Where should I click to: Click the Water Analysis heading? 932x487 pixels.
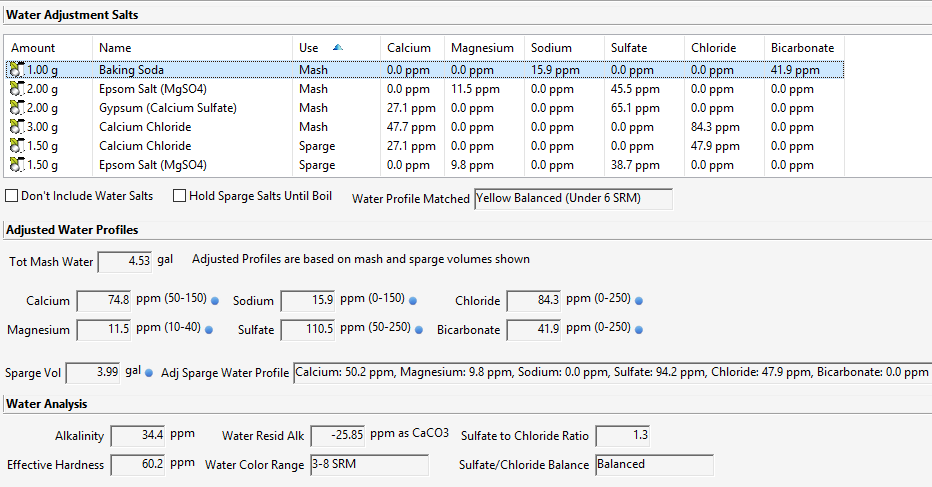[x=46, y=404]
